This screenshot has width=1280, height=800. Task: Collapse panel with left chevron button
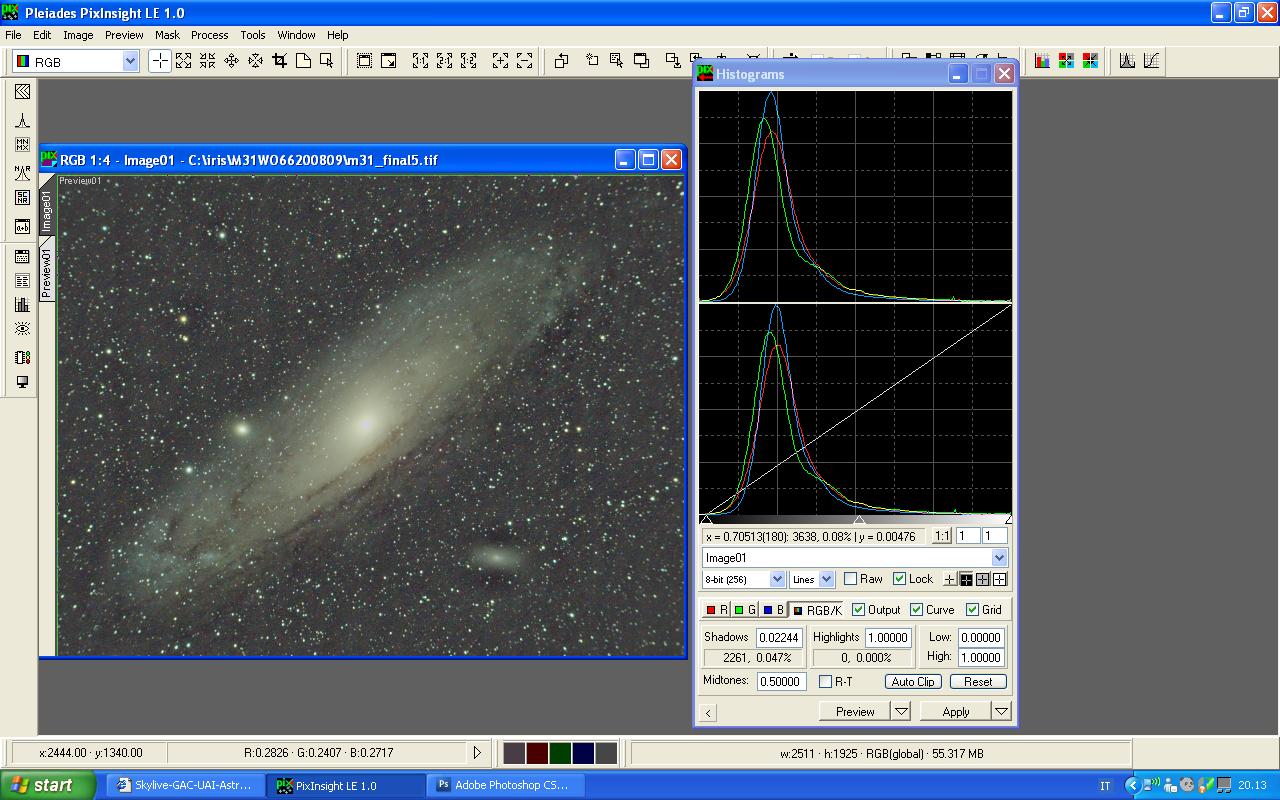(x=708, y=712)
